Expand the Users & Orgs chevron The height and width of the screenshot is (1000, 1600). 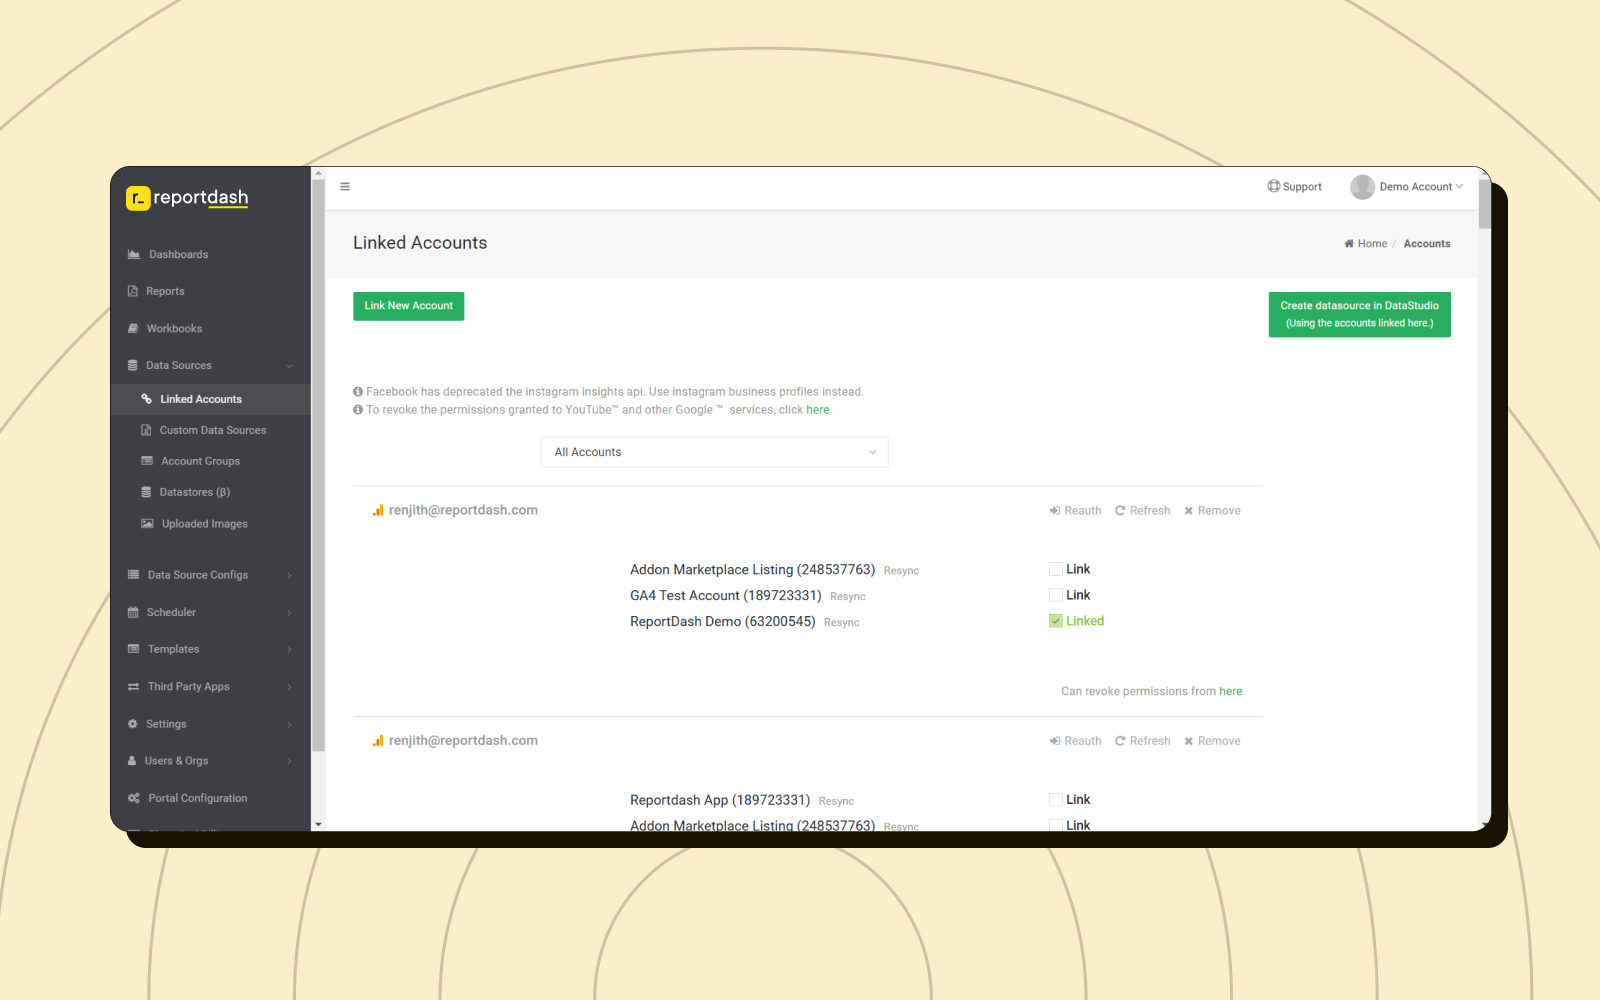(x=290, y=761)
